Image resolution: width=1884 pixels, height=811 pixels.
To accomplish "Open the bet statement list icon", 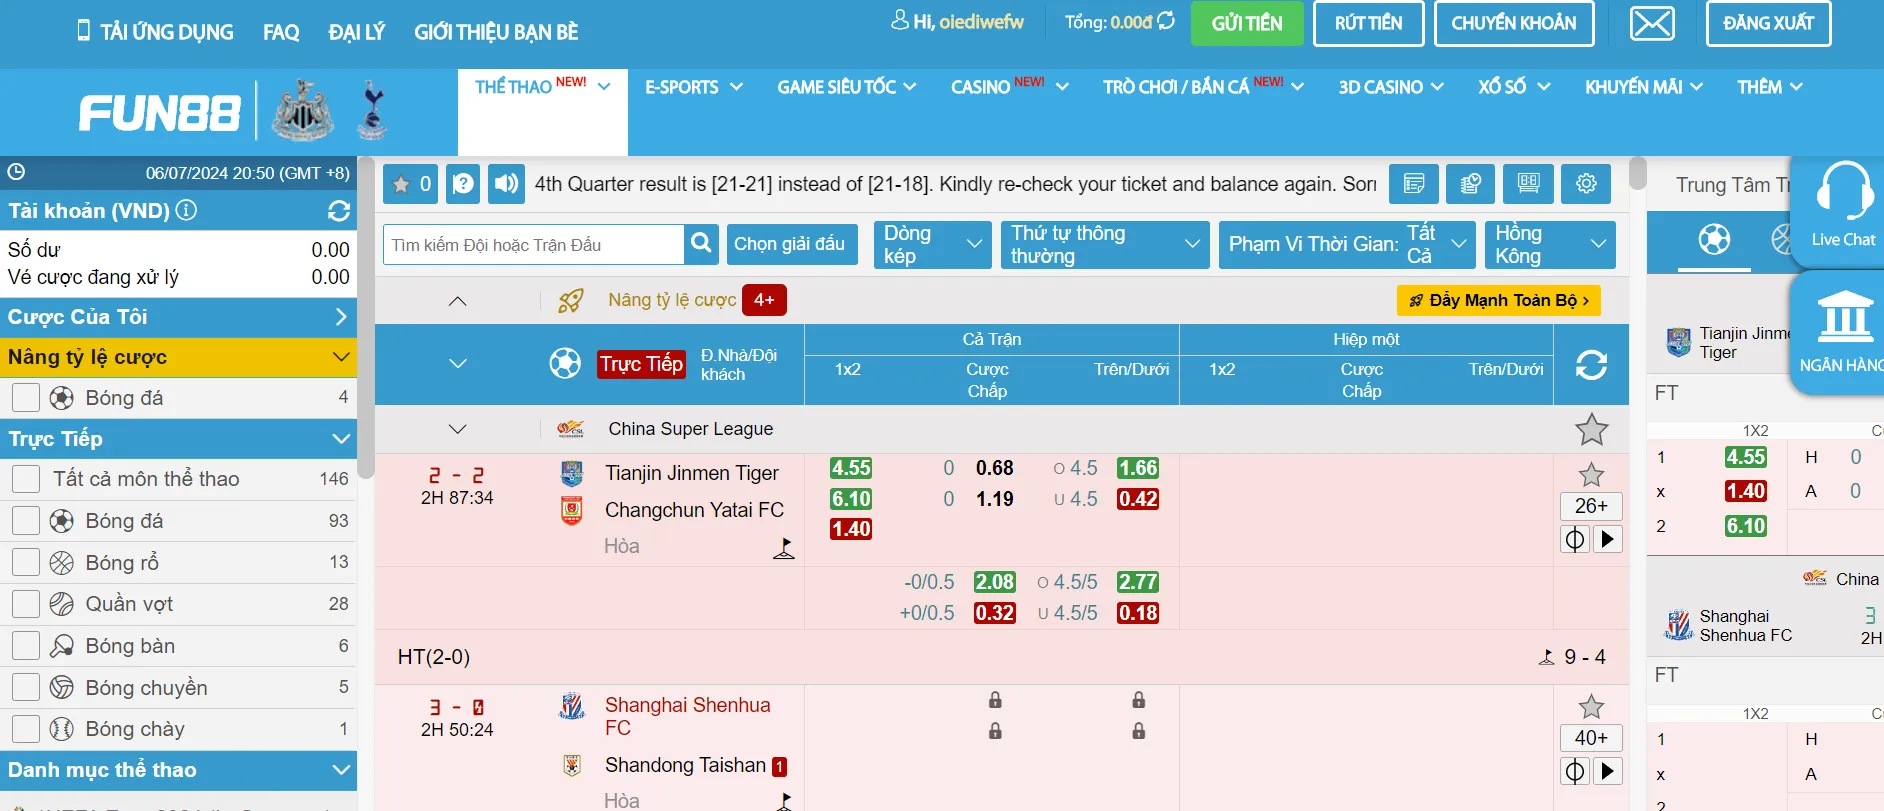I will 1414,184.
